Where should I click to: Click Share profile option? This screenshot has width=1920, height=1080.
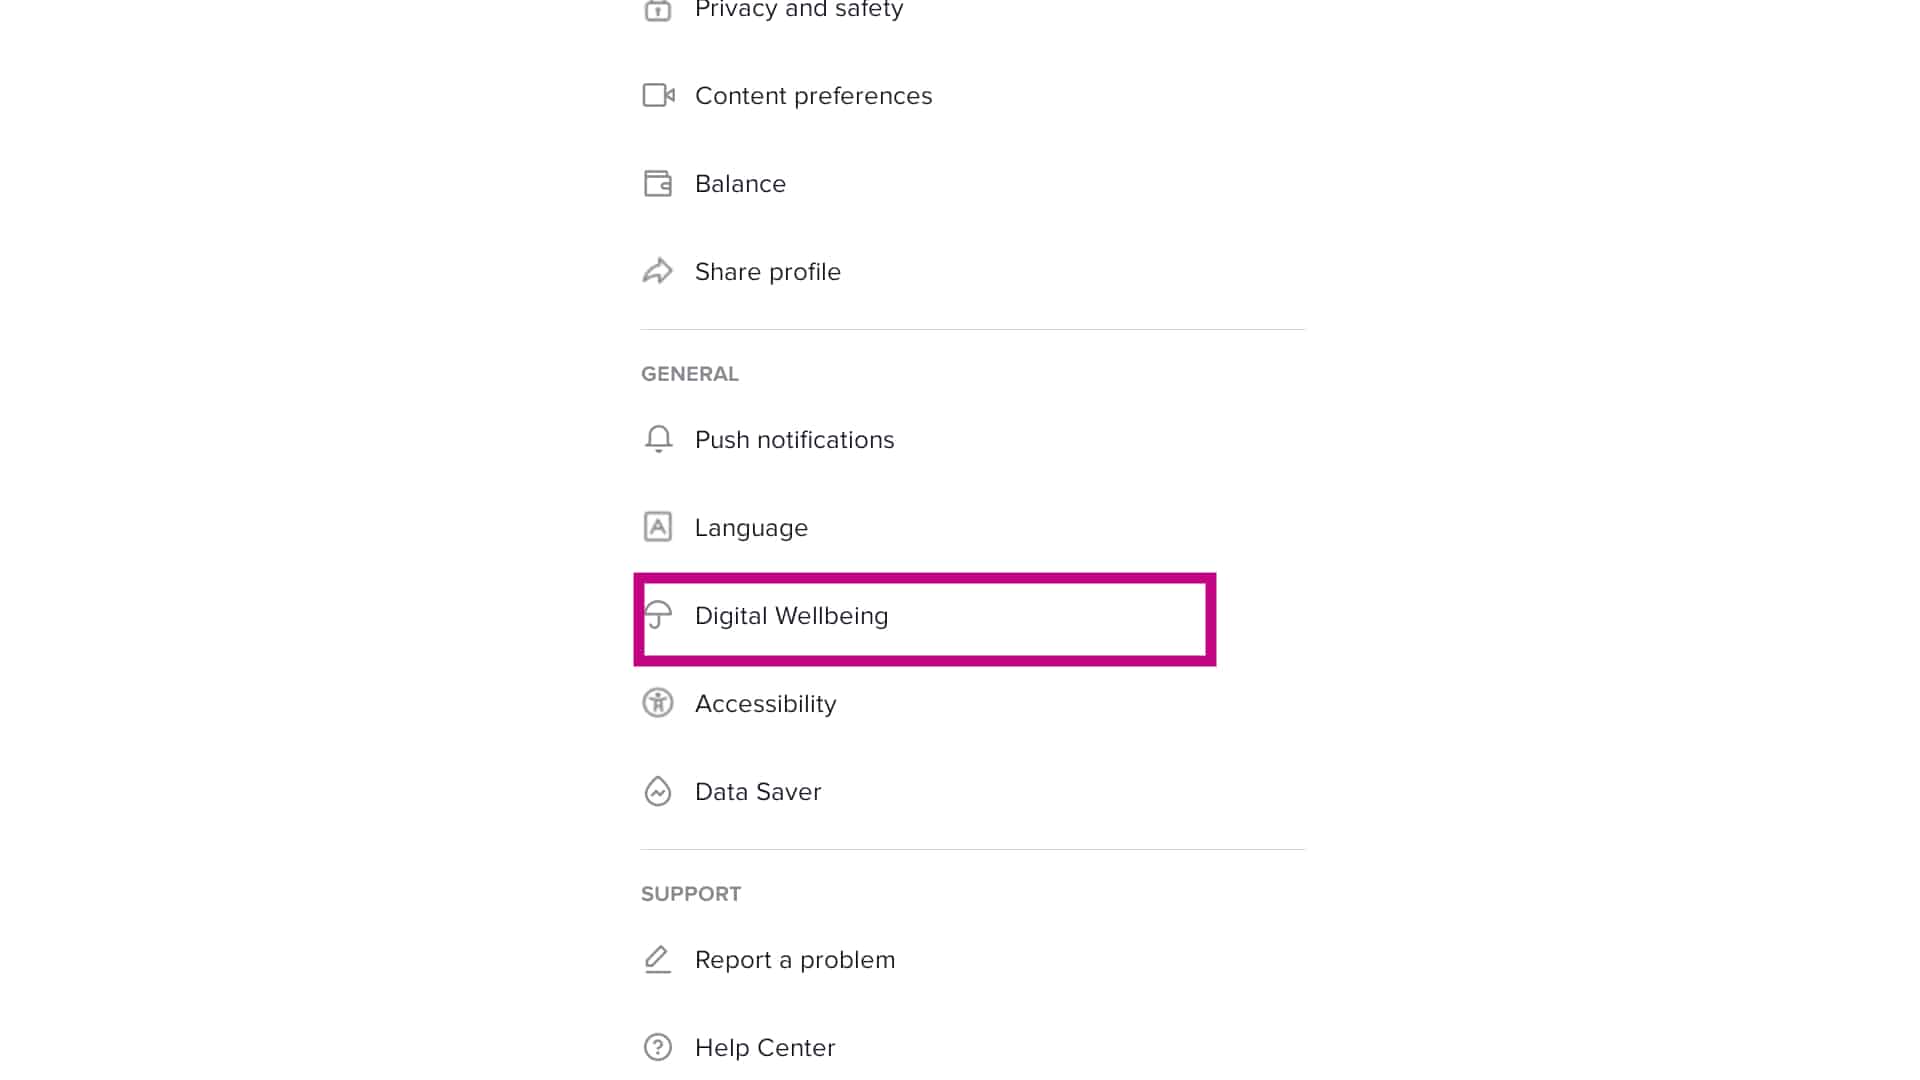[767, 270]
